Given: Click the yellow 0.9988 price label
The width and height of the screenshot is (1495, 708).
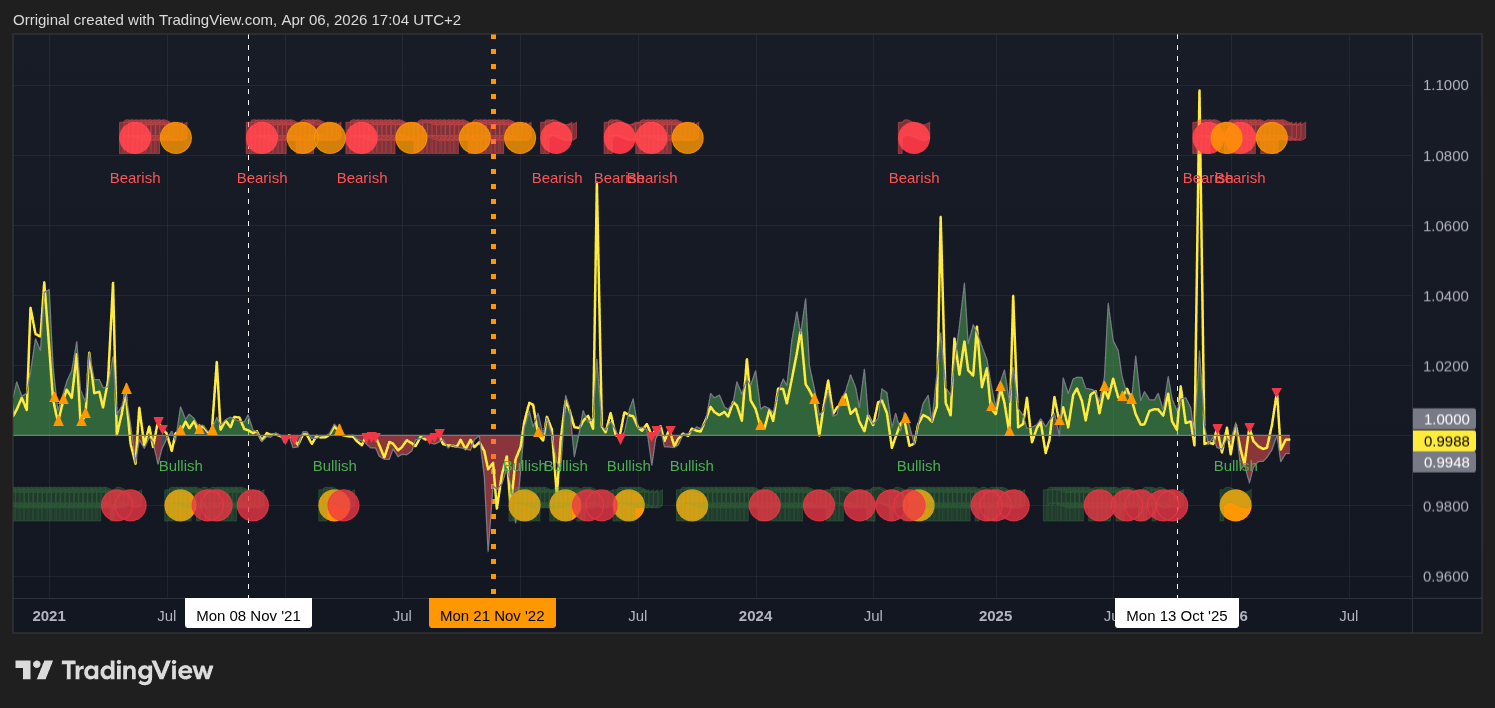Looking at the screenshot, I should (1444, 441).
